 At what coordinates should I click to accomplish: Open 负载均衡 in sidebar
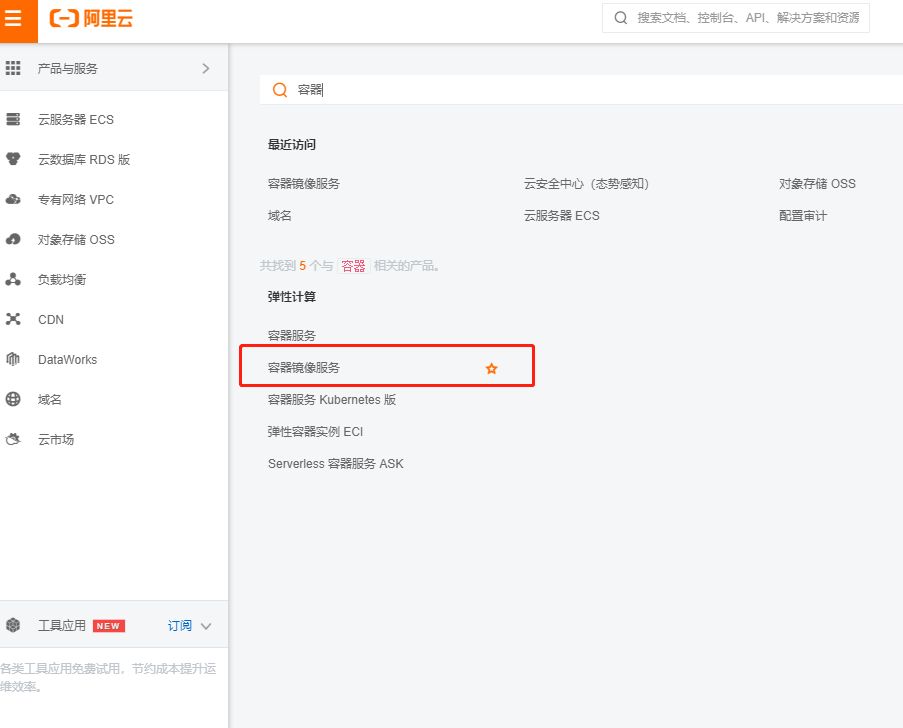coord(62,279)
